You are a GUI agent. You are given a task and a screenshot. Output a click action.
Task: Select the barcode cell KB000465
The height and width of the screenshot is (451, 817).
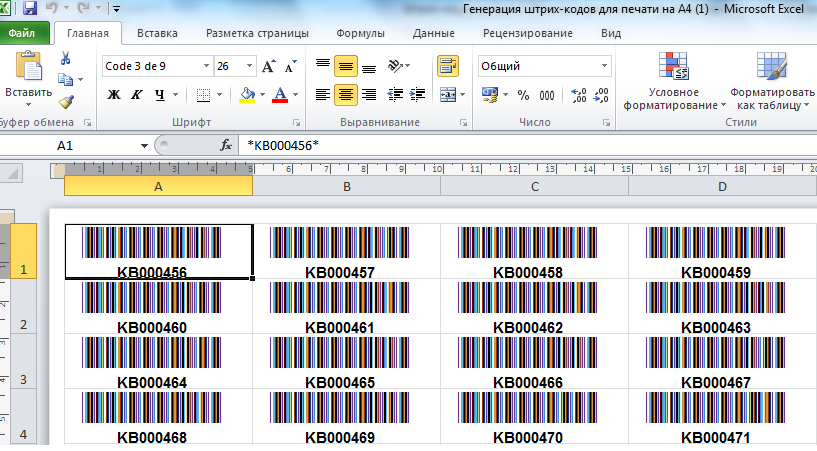tap(346, 361)
